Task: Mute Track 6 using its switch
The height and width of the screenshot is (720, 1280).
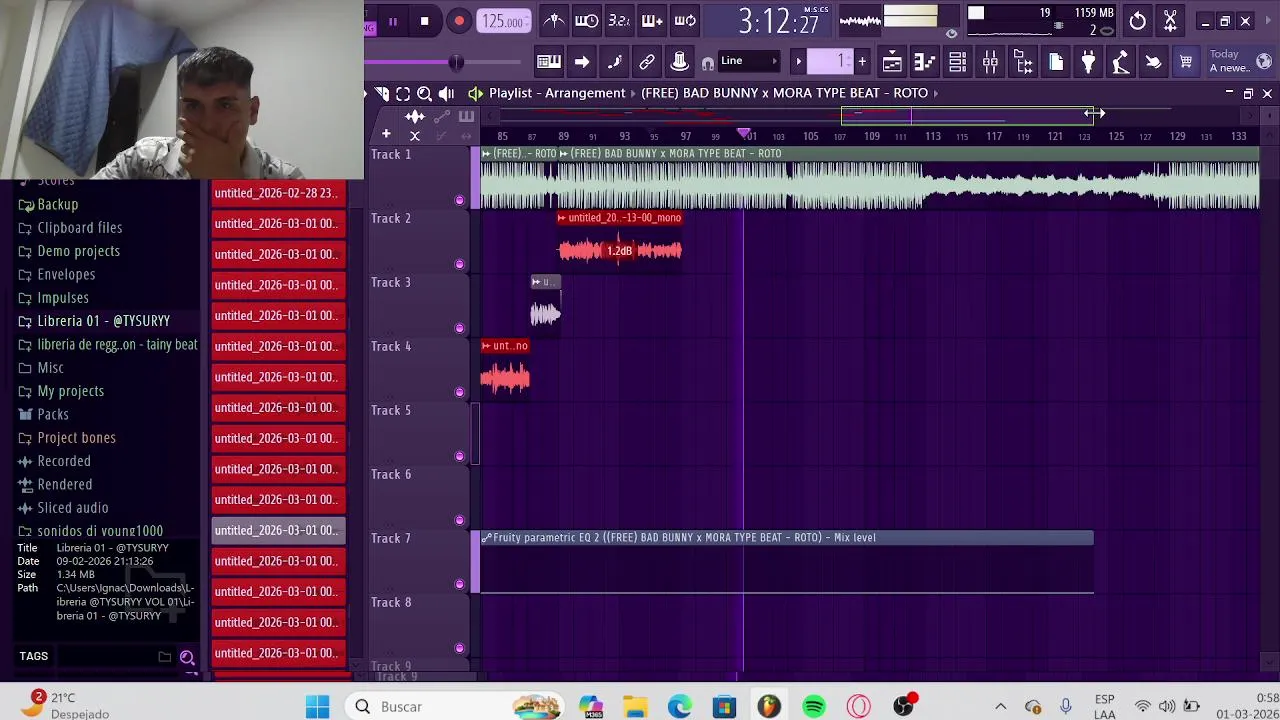Action: 459,520
